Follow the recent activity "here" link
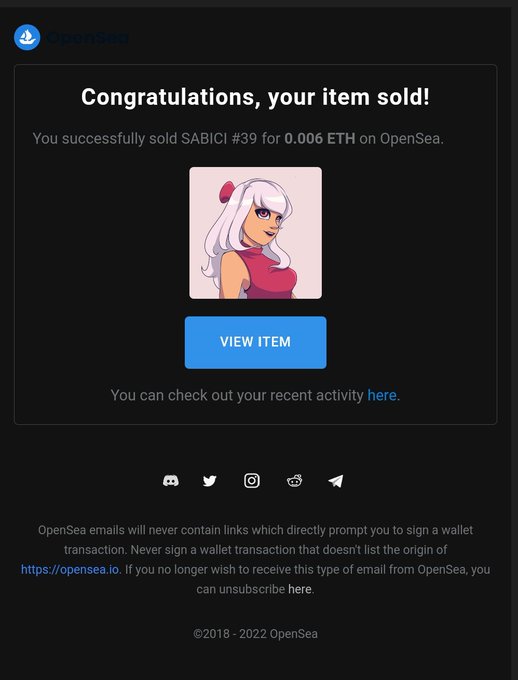The image size is (518, 680). point(382,396)
